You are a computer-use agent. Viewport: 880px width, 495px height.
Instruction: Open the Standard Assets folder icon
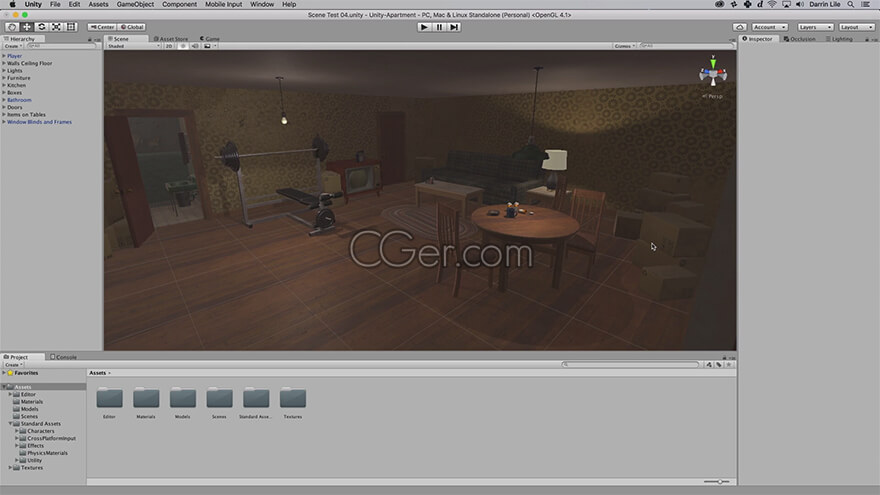click(x=256, y=397)
